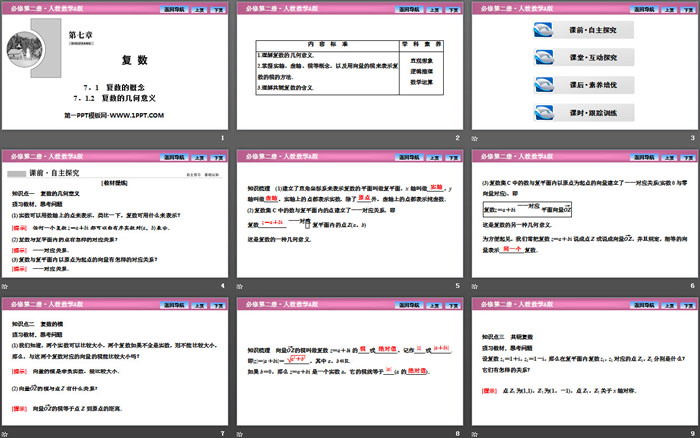The image size is (700, 438).
Task: Click the animation star icon below slide 4
Action: coord(4,286)
